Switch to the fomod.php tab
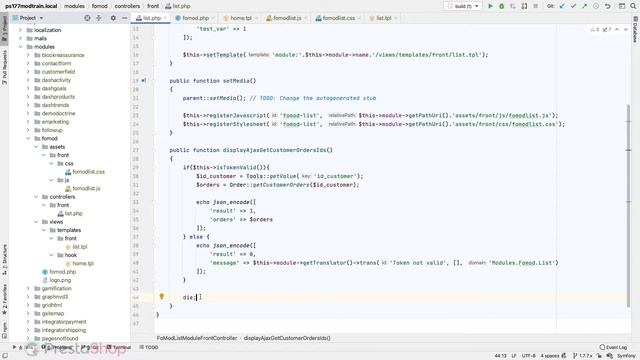640x360 pixels. 195,18
